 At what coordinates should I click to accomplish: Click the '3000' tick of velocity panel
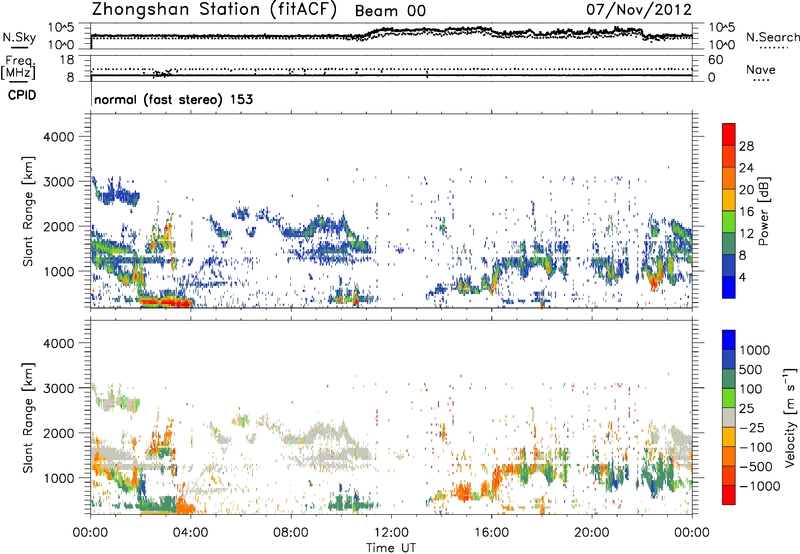click(x=59, y=388)
